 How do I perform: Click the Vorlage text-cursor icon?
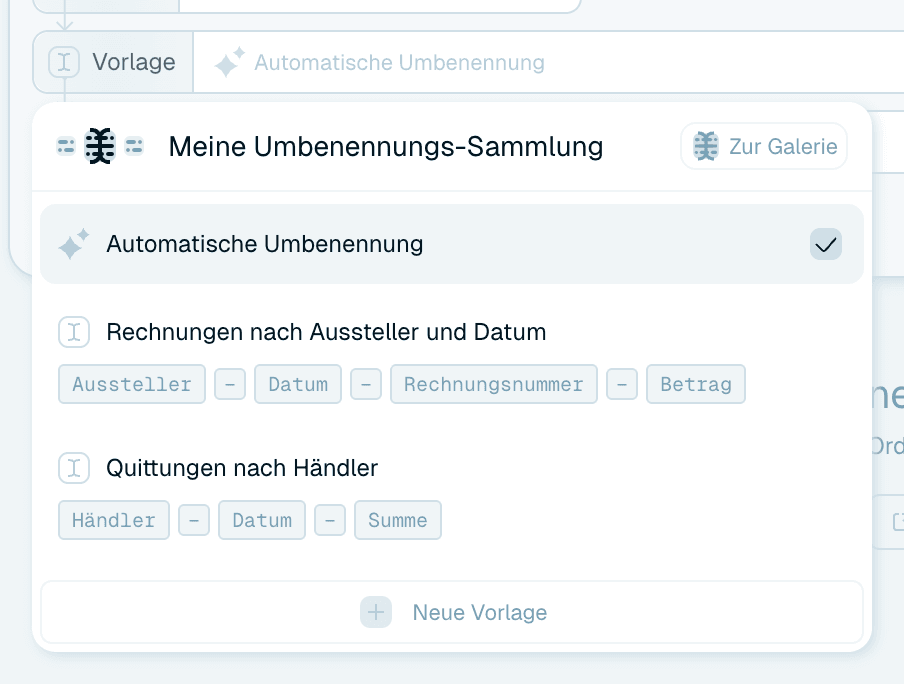coord(64,62)
